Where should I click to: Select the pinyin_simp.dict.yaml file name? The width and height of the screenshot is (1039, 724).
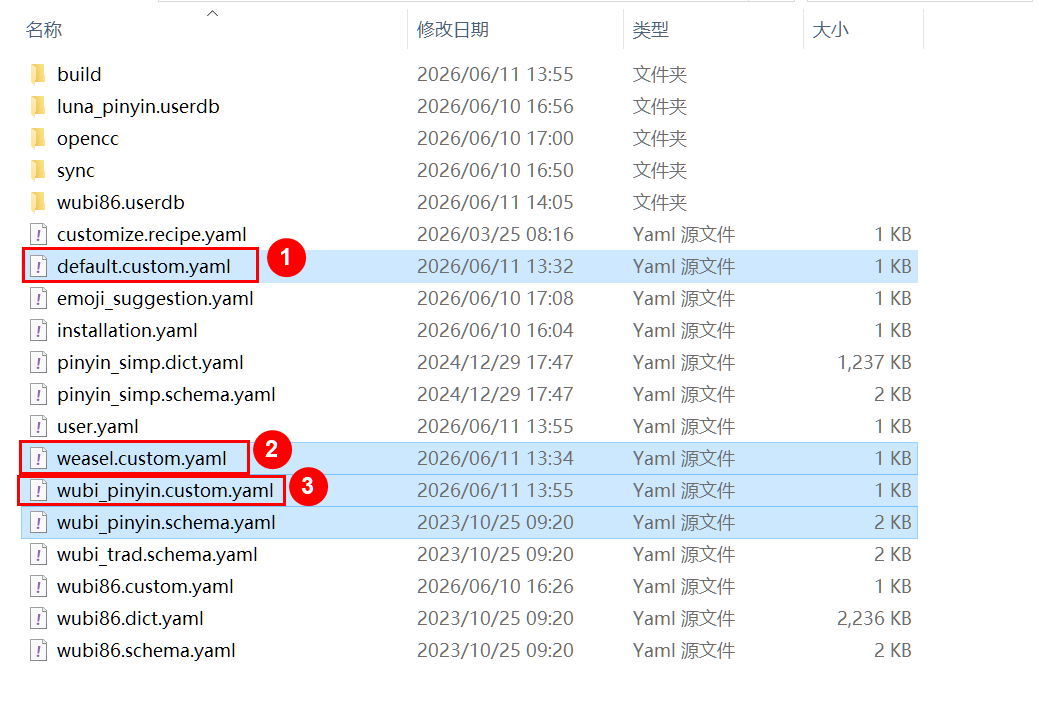150,362
